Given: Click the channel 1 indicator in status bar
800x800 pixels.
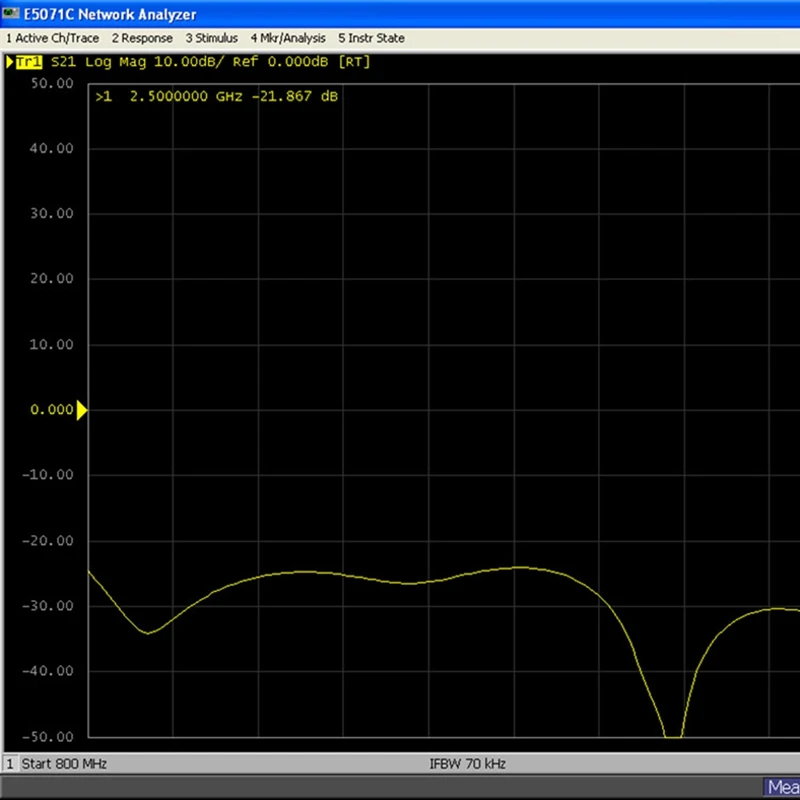Looking at the screenshot, I should pyautogui.click(x=10, y=764).
